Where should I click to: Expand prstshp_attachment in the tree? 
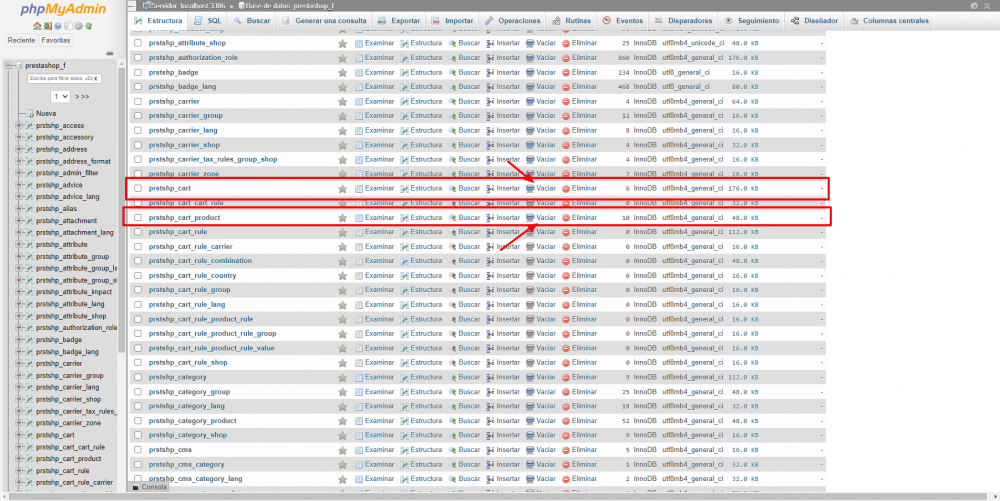[19, 221]
